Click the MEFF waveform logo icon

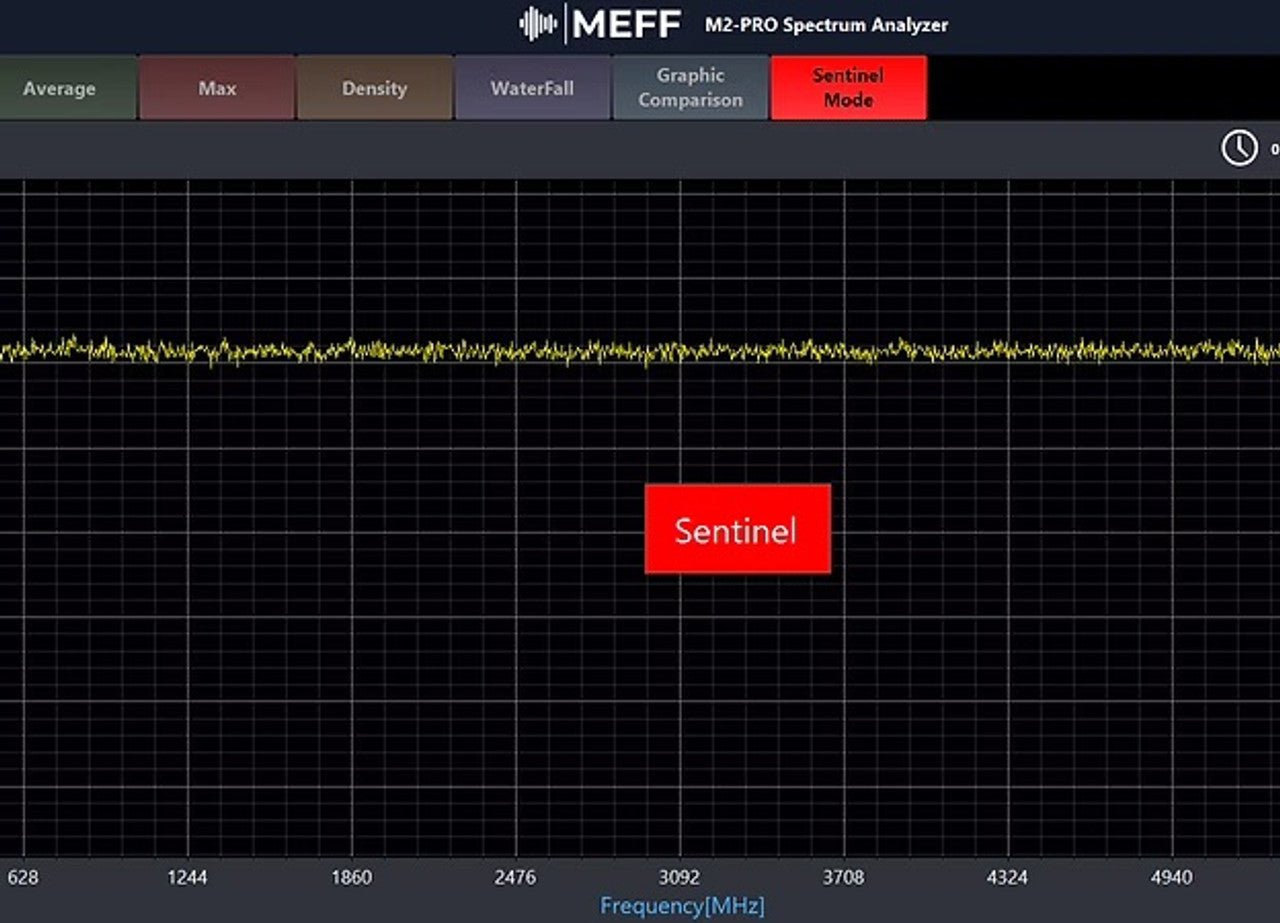coord(540,22)
